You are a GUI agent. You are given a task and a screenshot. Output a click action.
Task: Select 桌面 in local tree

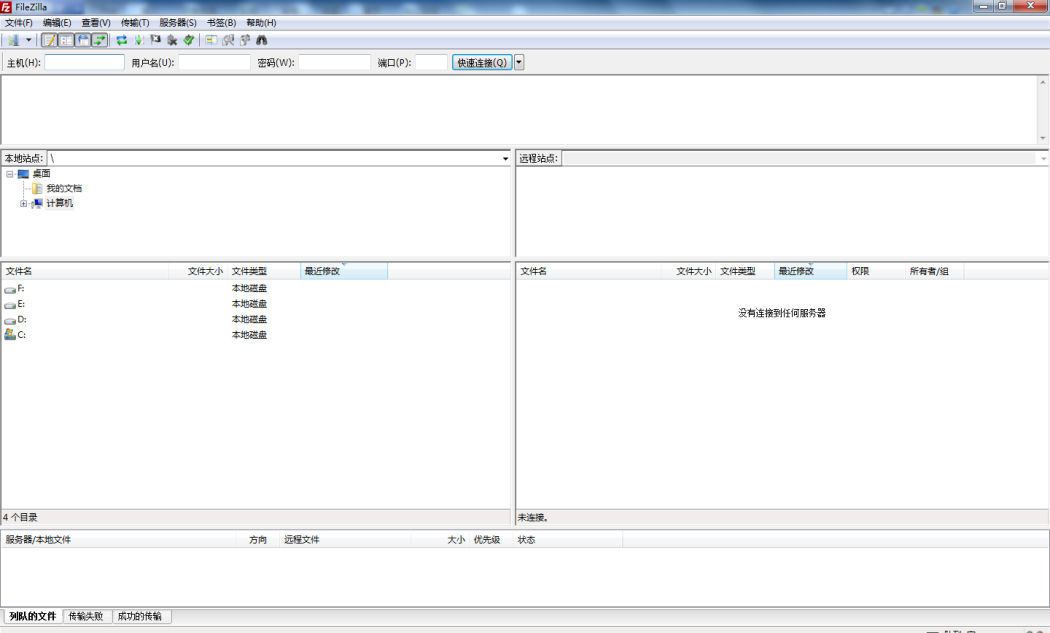pyautogui.click(x=42, y=173)
